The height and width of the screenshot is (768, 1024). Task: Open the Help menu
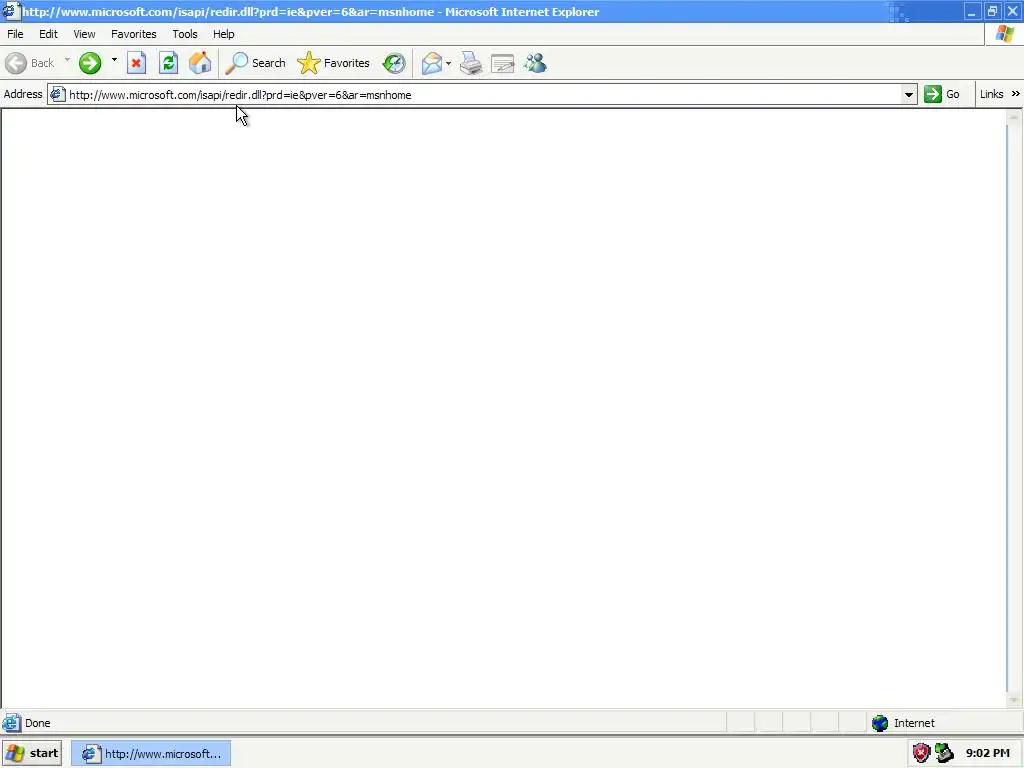coord(223,34)
